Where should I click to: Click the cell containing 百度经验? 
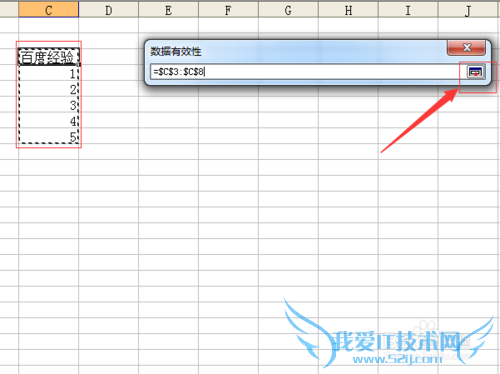pyautogui.click(x=49, y=56)
